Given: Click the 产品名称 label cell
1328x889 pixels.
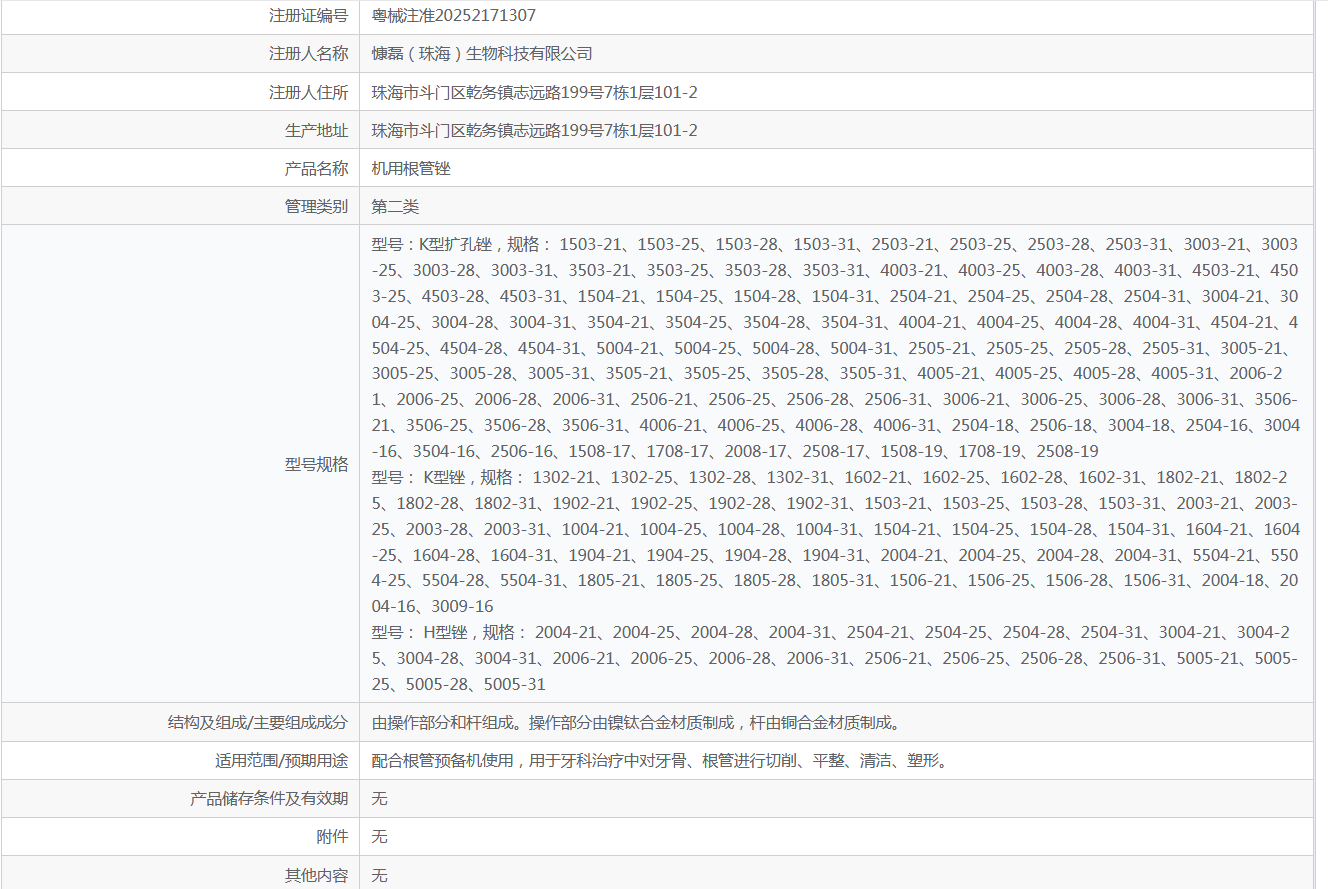Looking at the screenshot, I should tap(180, 168).
